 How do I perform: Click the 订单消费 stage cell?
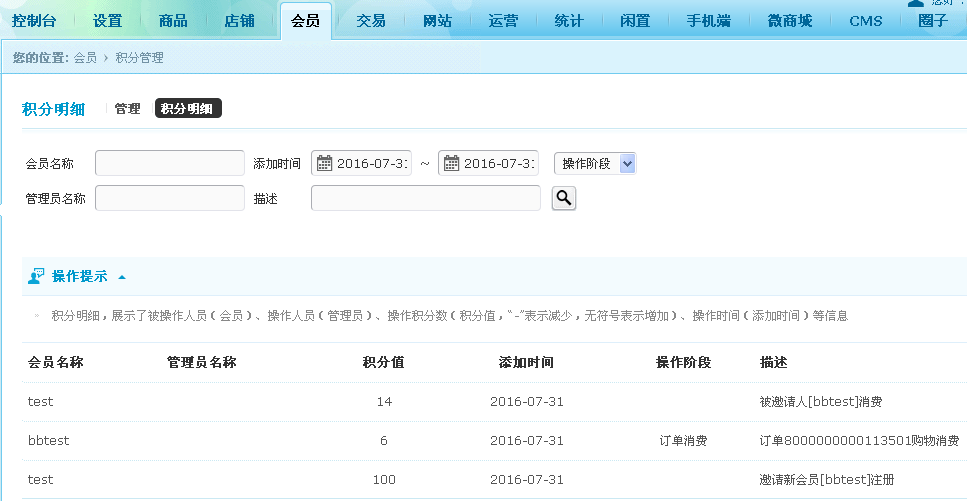pos(683,441)
